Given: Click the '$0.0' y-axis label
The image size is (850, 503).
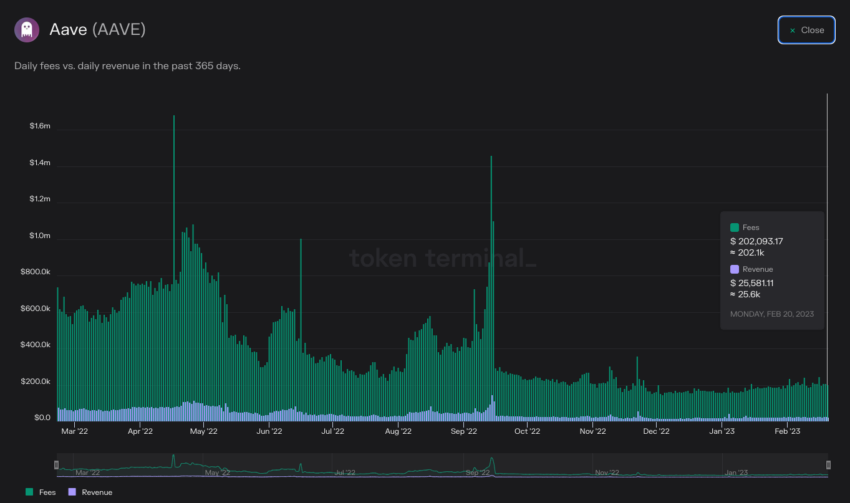Looking at the screenshot, I should pos(42,417).
